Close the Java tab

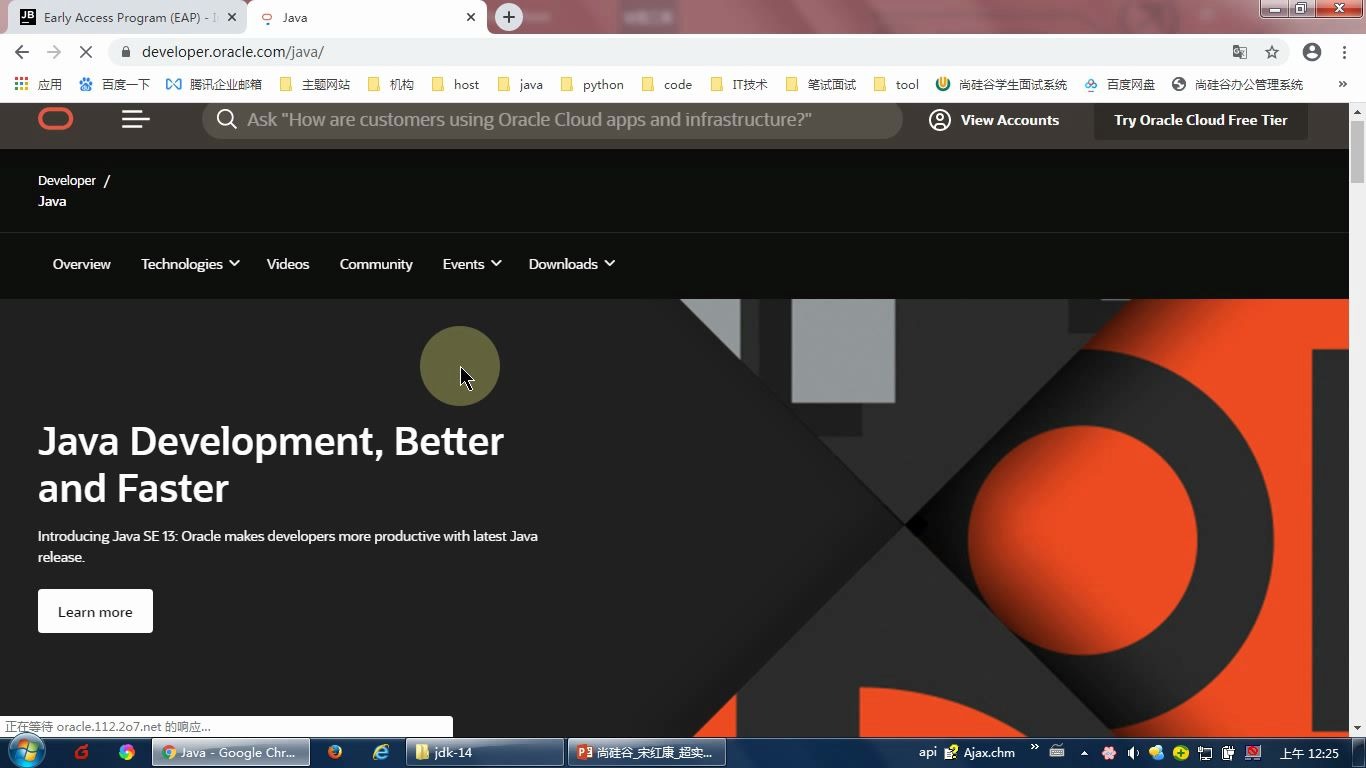pyautogui.click(x=471, y=17)
